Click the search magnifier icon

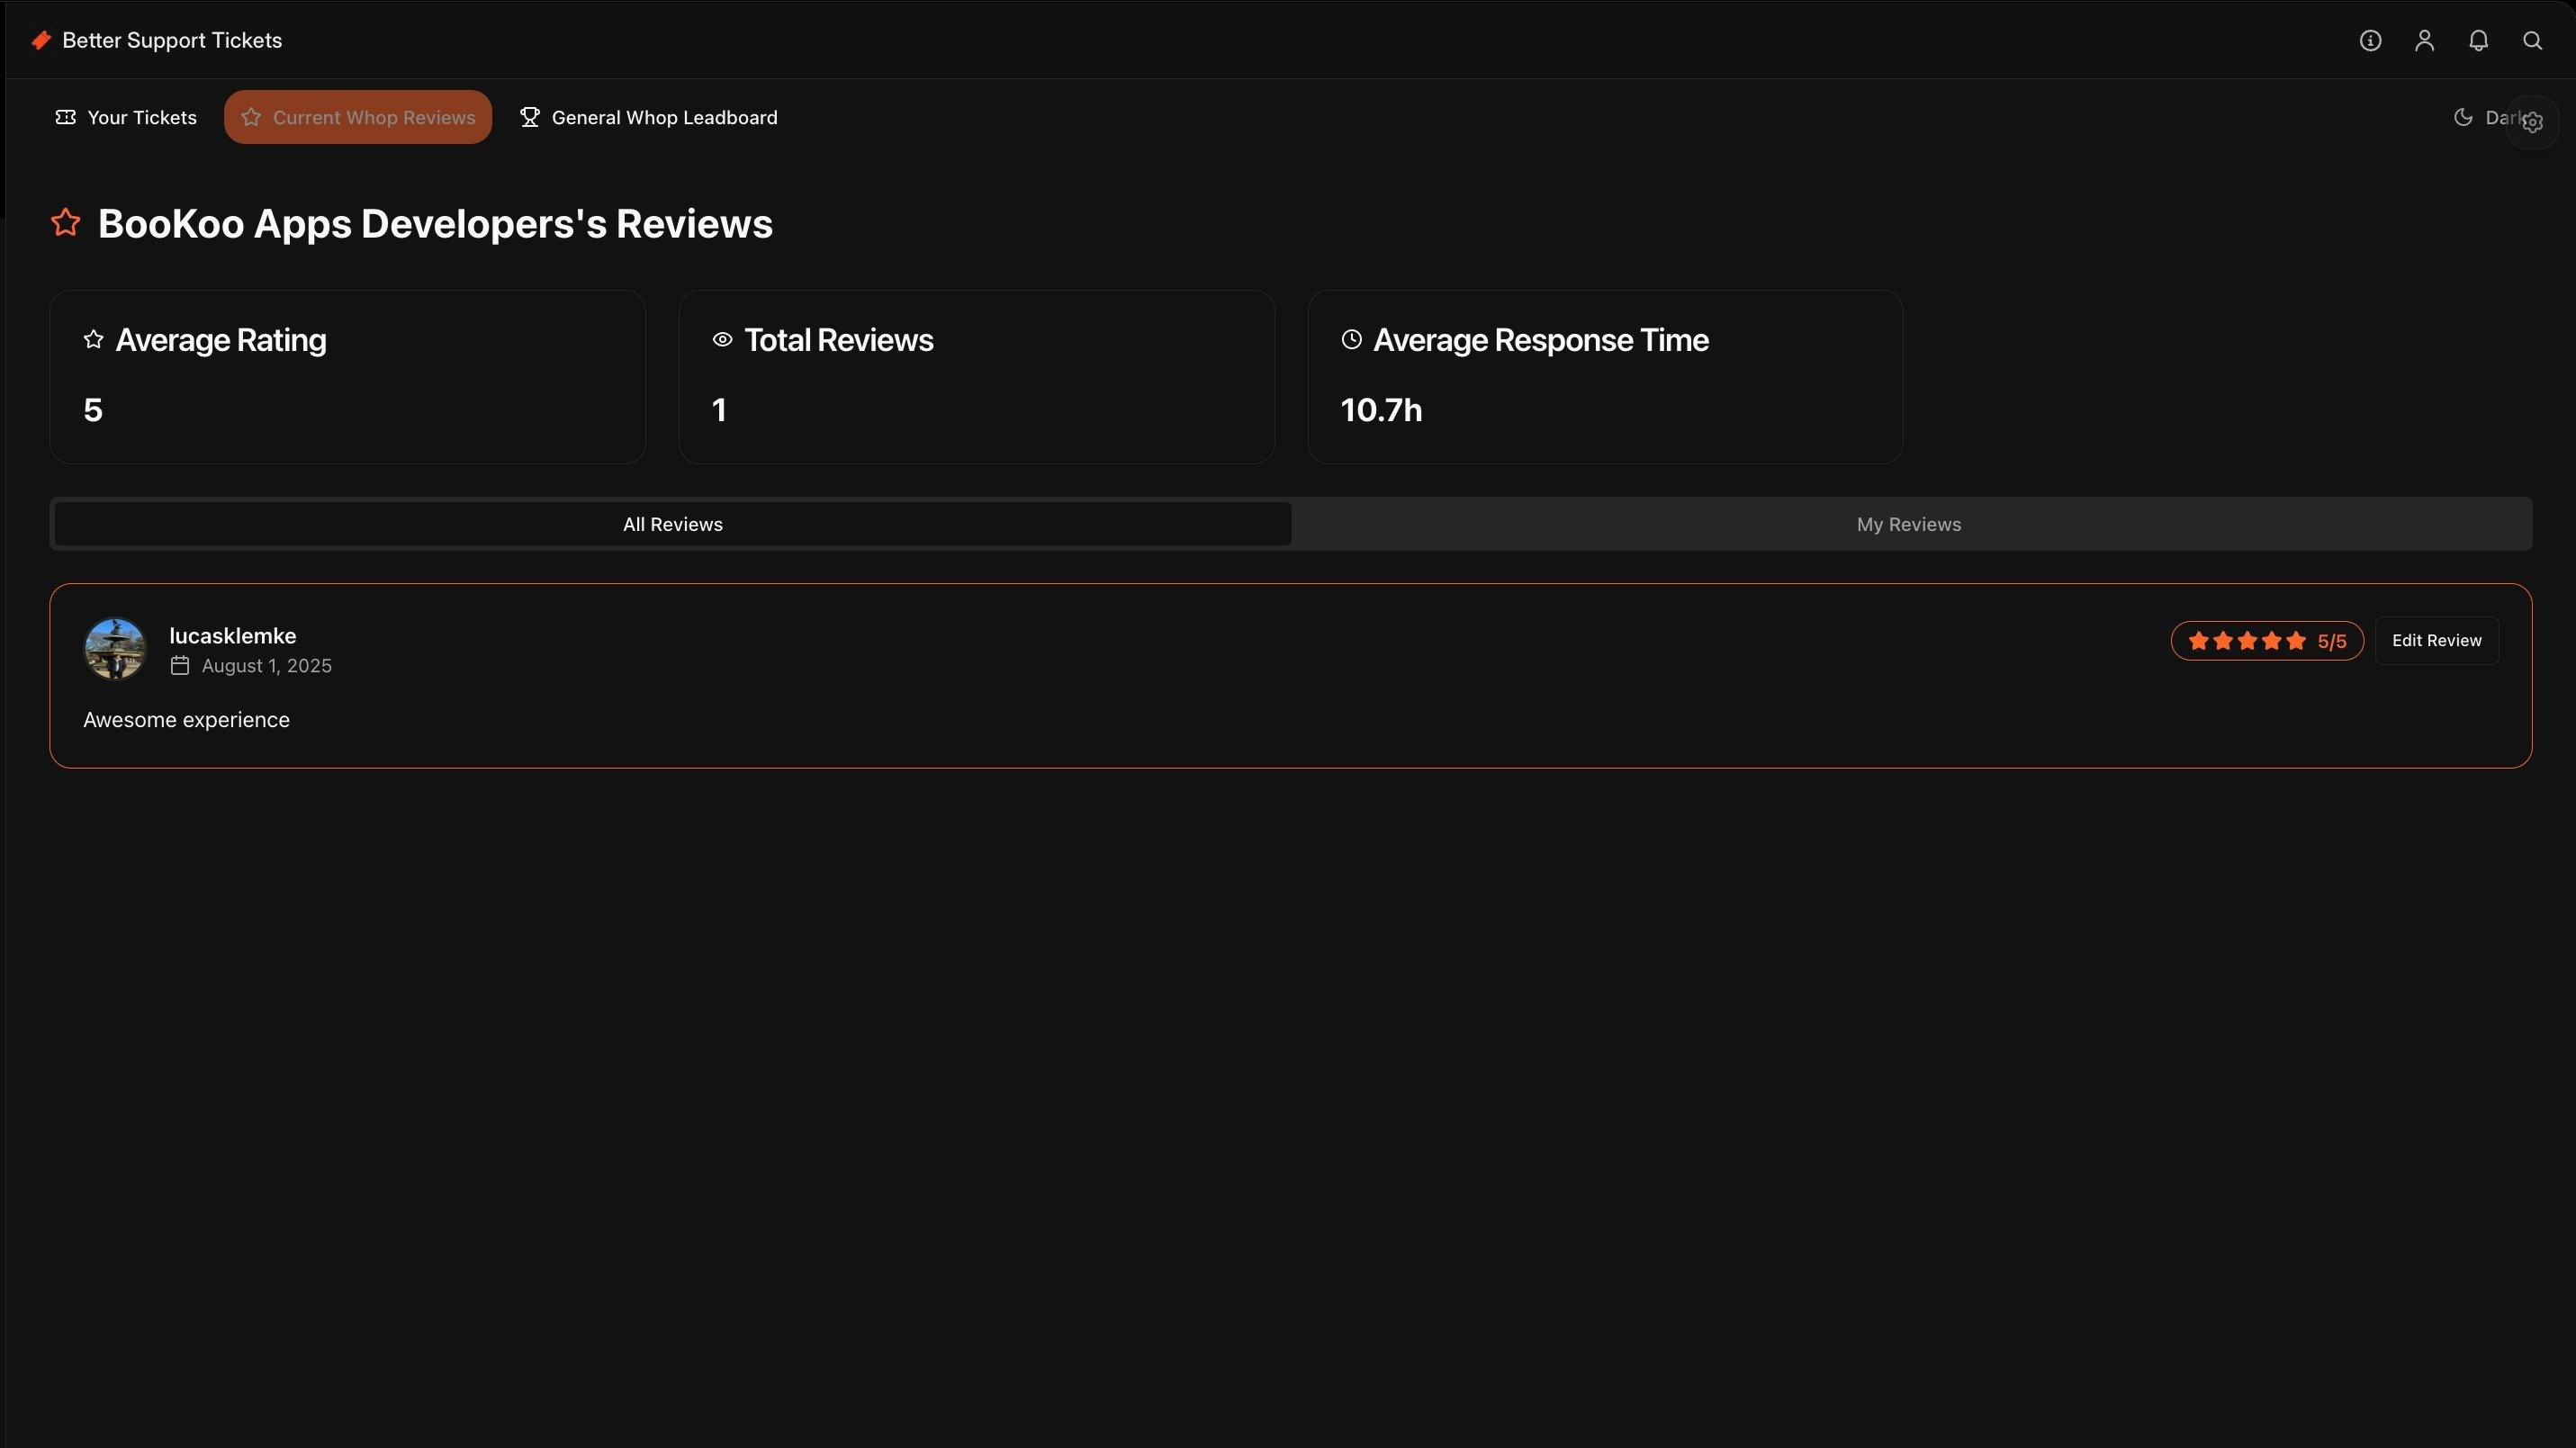[x=2532, y=40]
